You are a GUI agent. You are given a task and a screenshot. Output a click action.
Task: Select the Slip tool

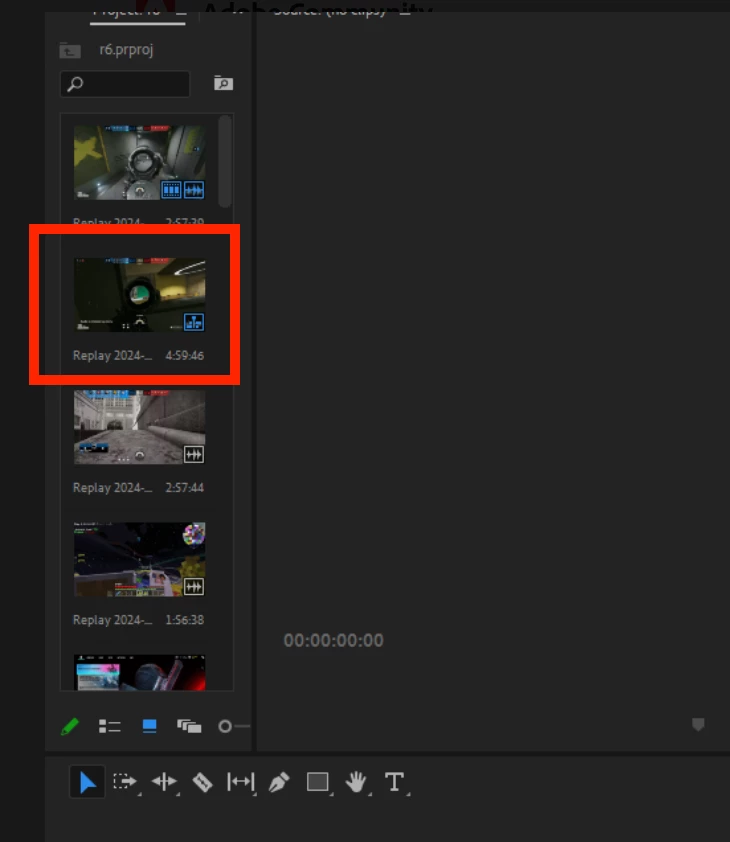click(240, 782)
